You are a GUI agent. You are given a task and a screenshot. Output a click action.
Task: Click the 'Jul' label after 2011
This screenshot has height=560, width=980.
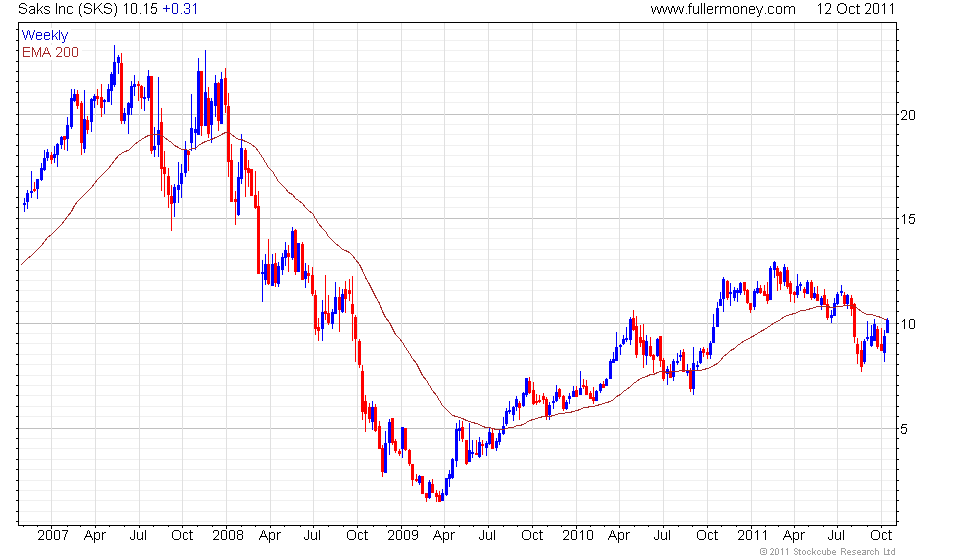pyautogui.click(x=836, y=536)
